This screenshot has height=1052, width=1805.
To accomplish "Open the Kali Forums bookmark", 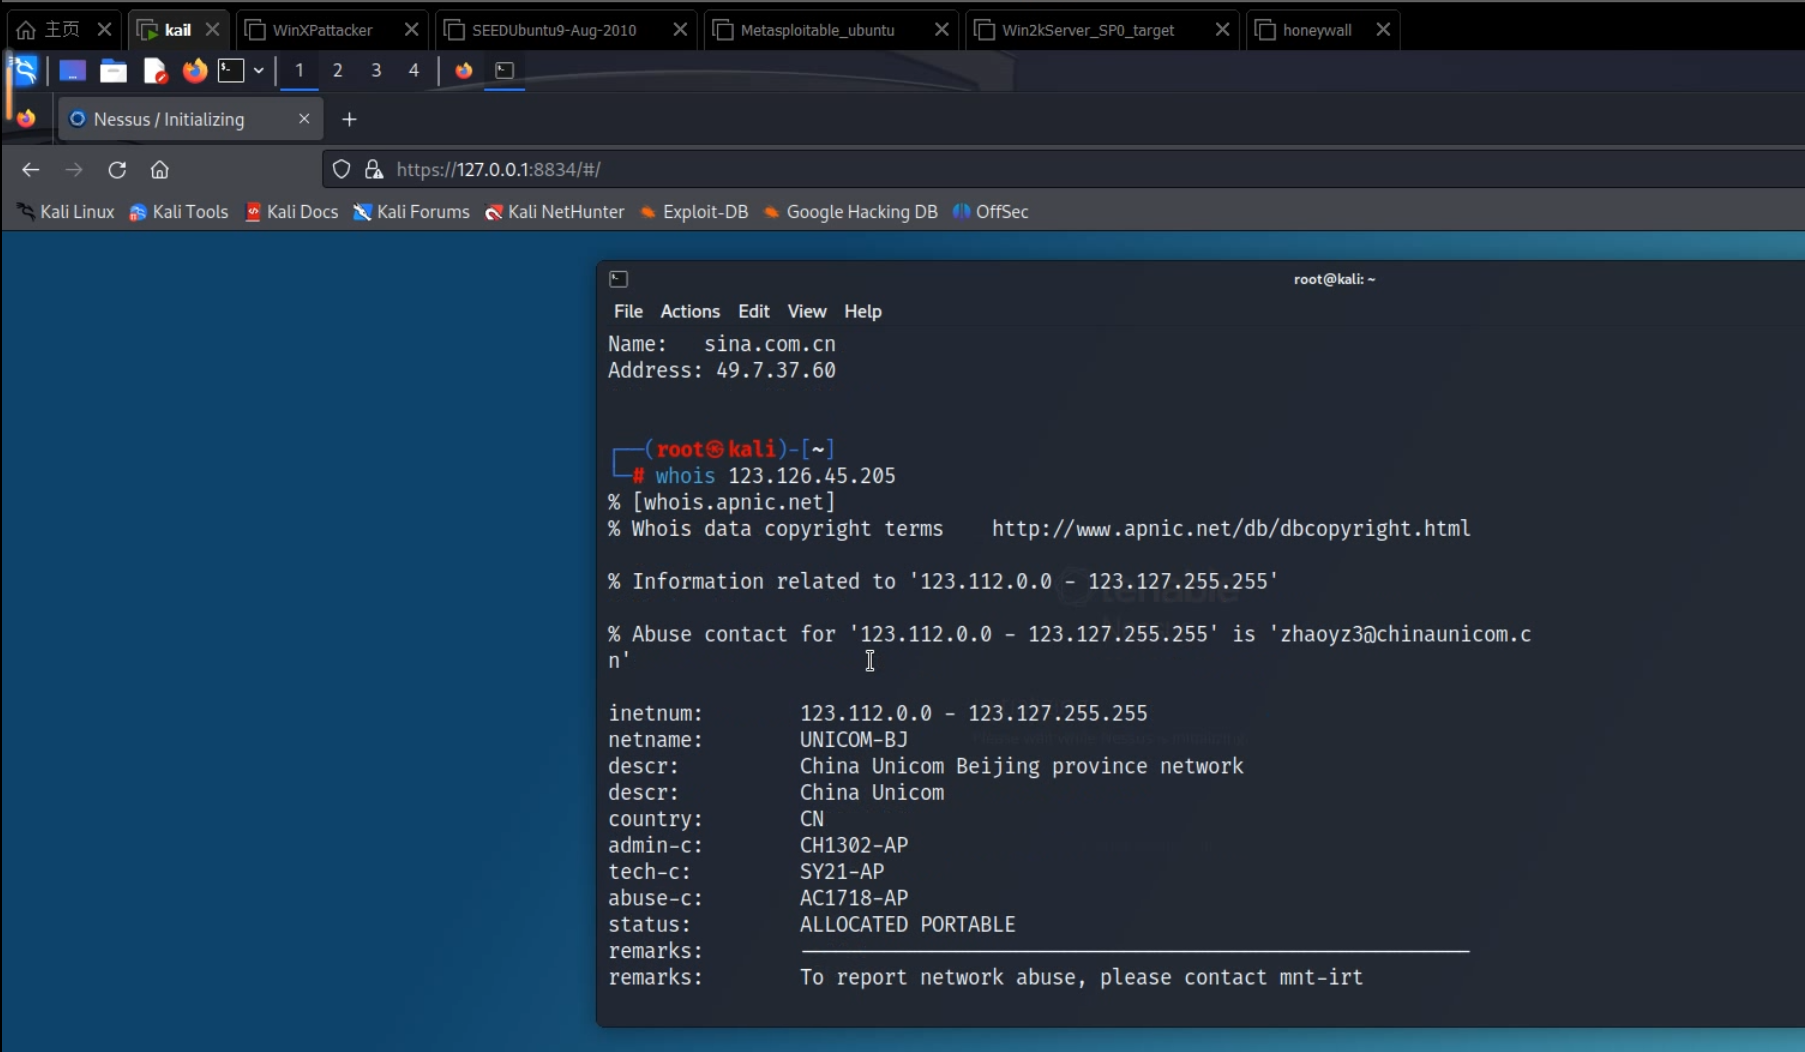I will click(411, 212).
